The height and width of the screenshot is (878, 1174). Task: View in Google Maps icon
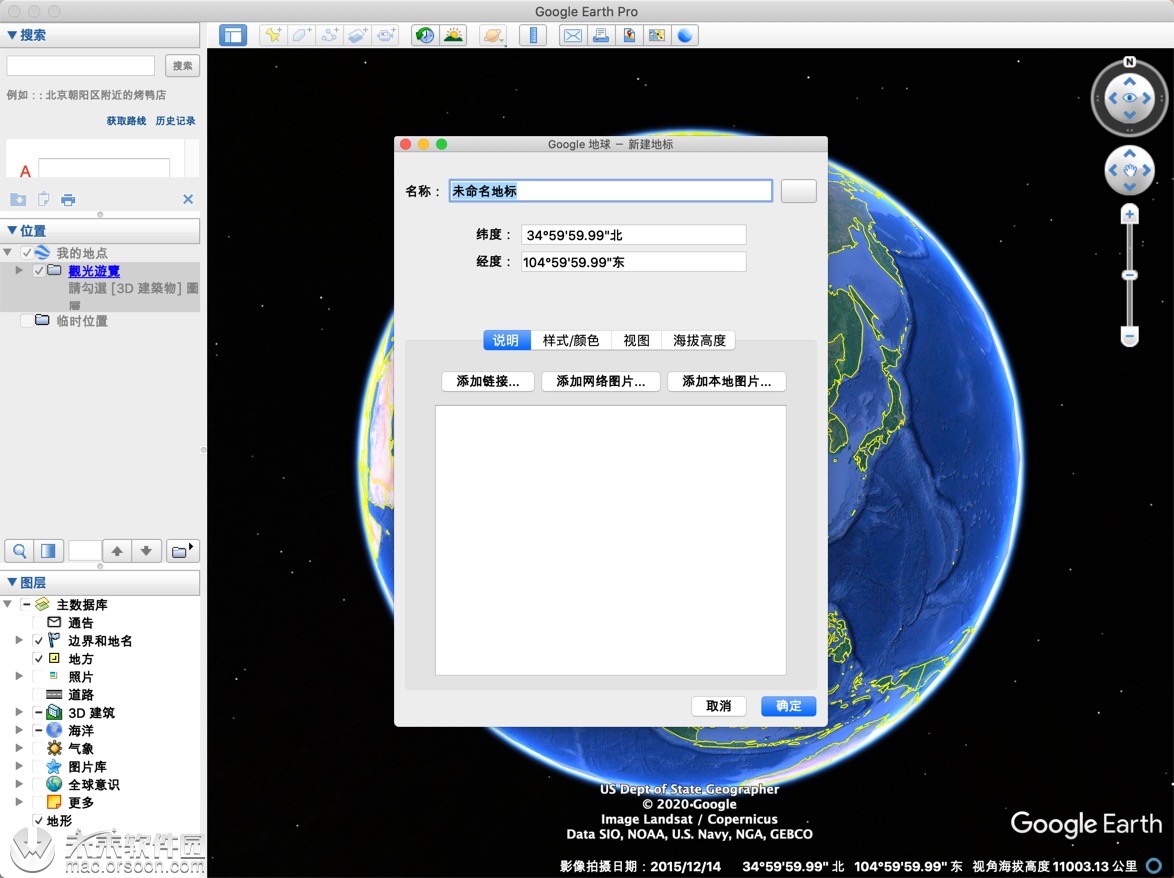[657, 35]
